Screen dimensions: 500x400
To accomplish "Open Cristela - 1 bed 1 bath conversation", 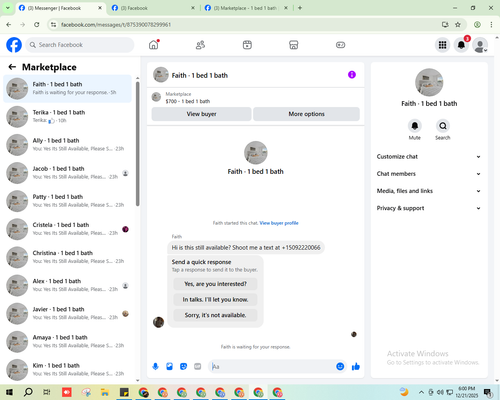I will coord(68,229).
